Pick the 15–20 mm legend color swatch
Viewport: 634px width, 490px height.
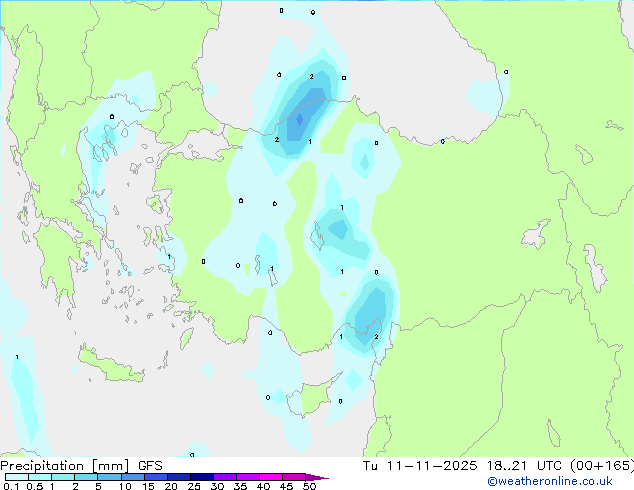click(156, 477)
